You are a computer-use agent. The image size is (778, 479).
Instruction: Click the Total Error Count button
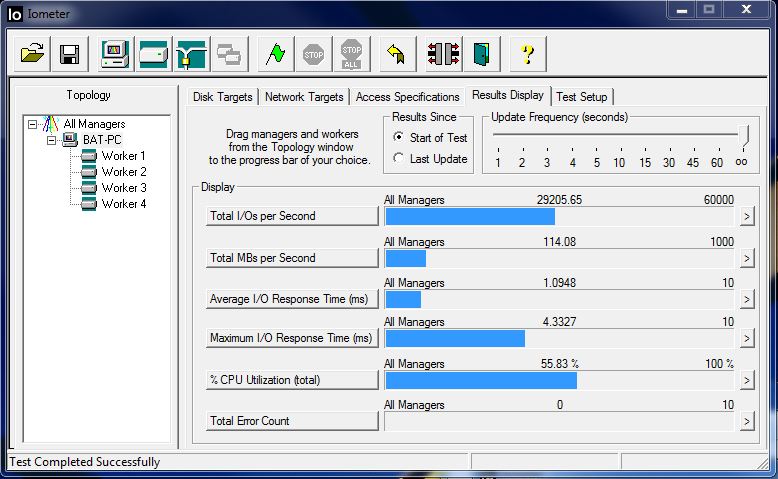click(x=292, y=421)
